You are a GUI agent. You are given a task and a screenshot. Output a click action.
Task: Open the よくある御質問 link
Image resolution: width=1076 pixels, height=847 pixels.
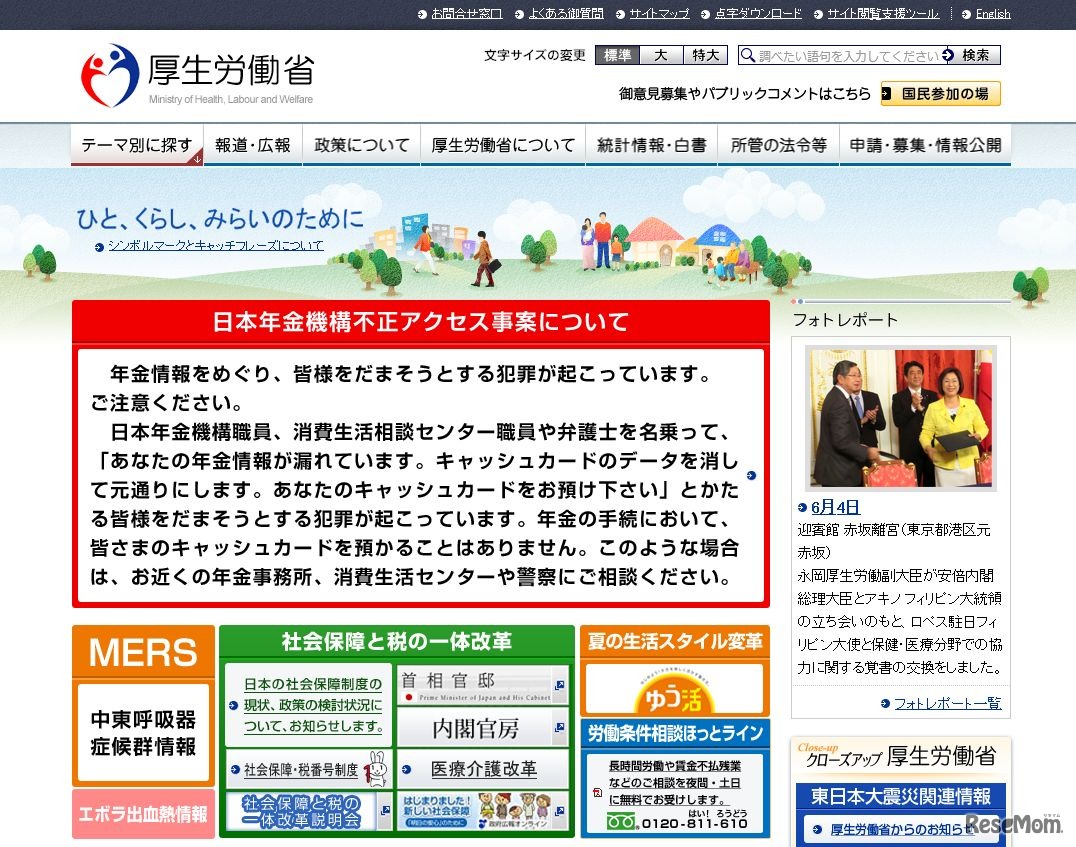click(566, 13)
